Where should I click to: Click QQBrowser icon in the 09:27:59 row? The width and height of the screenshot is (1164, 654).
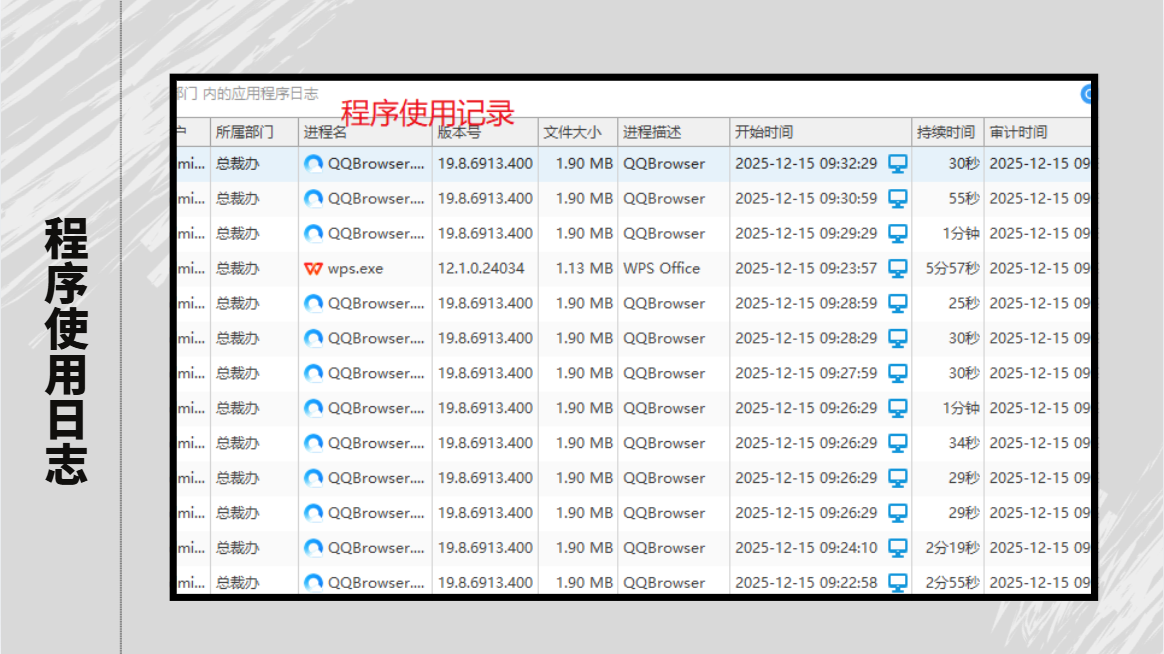(313, 373)
